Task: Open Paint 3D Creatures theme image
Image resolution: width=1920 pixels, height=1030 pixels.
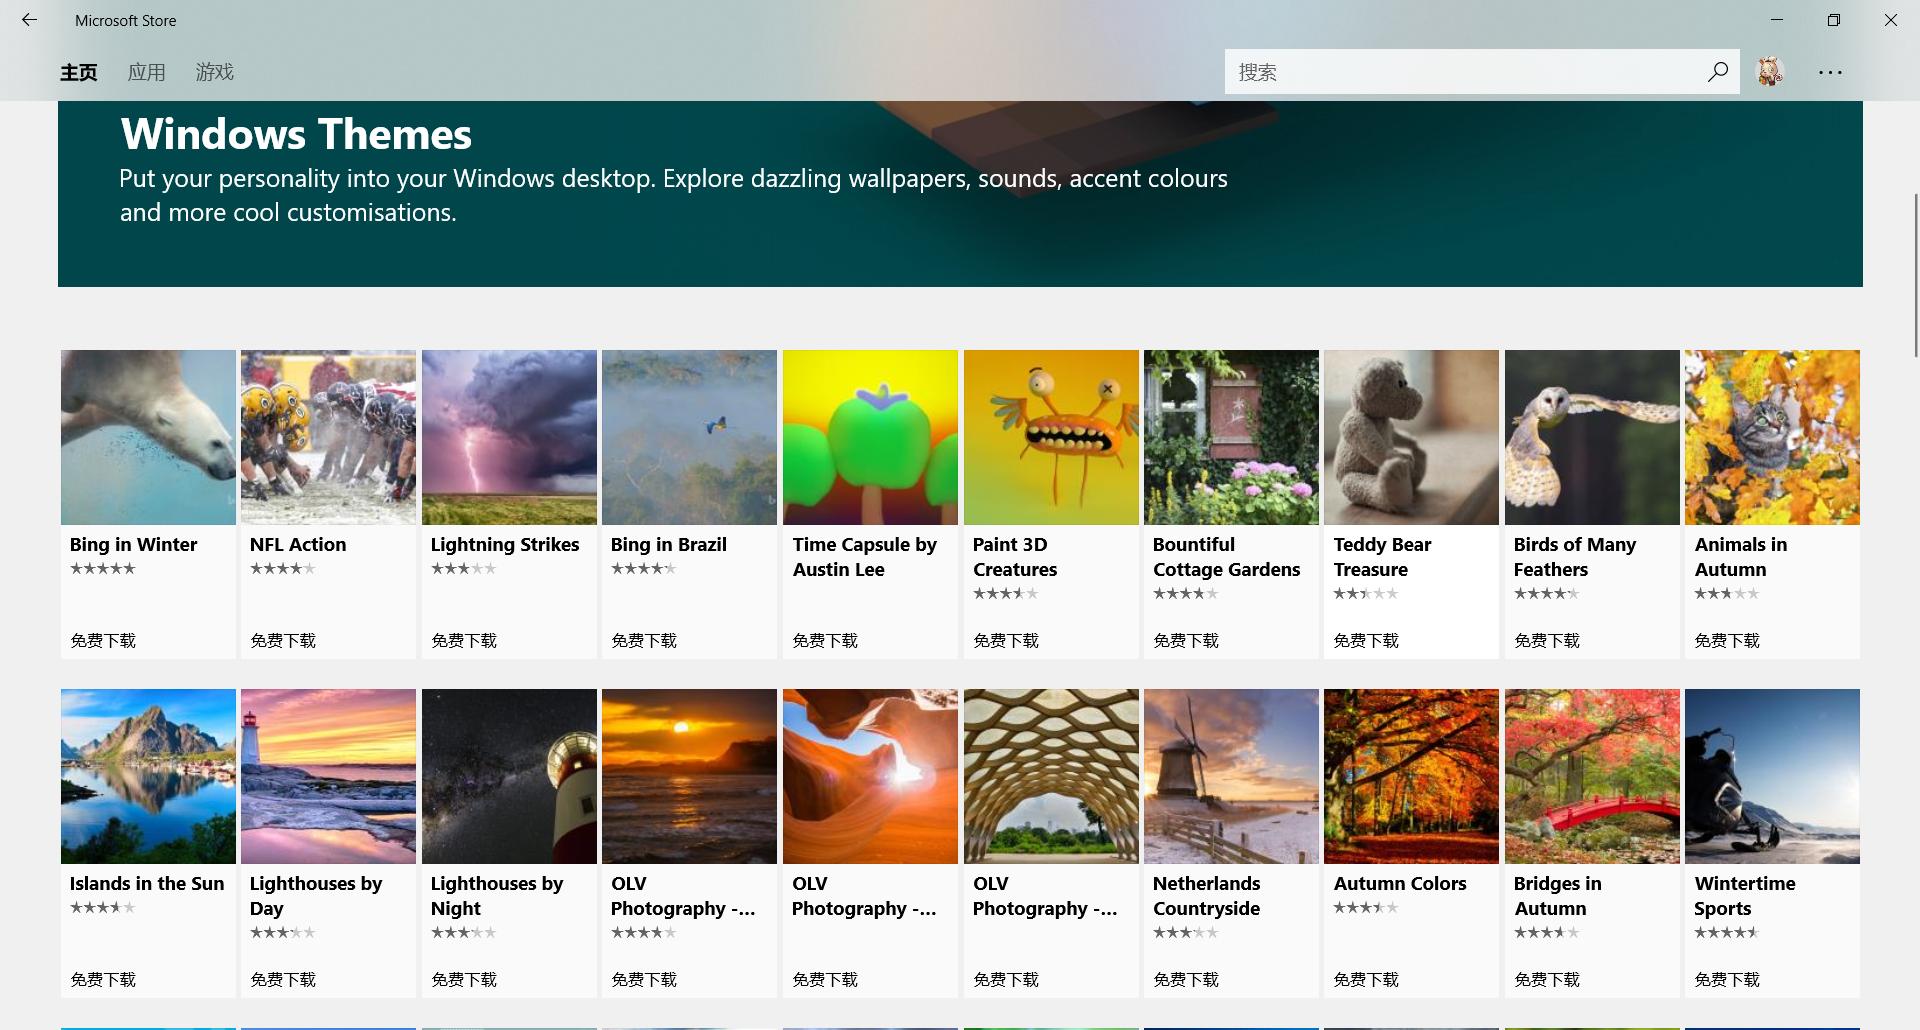Action: 1050,437
